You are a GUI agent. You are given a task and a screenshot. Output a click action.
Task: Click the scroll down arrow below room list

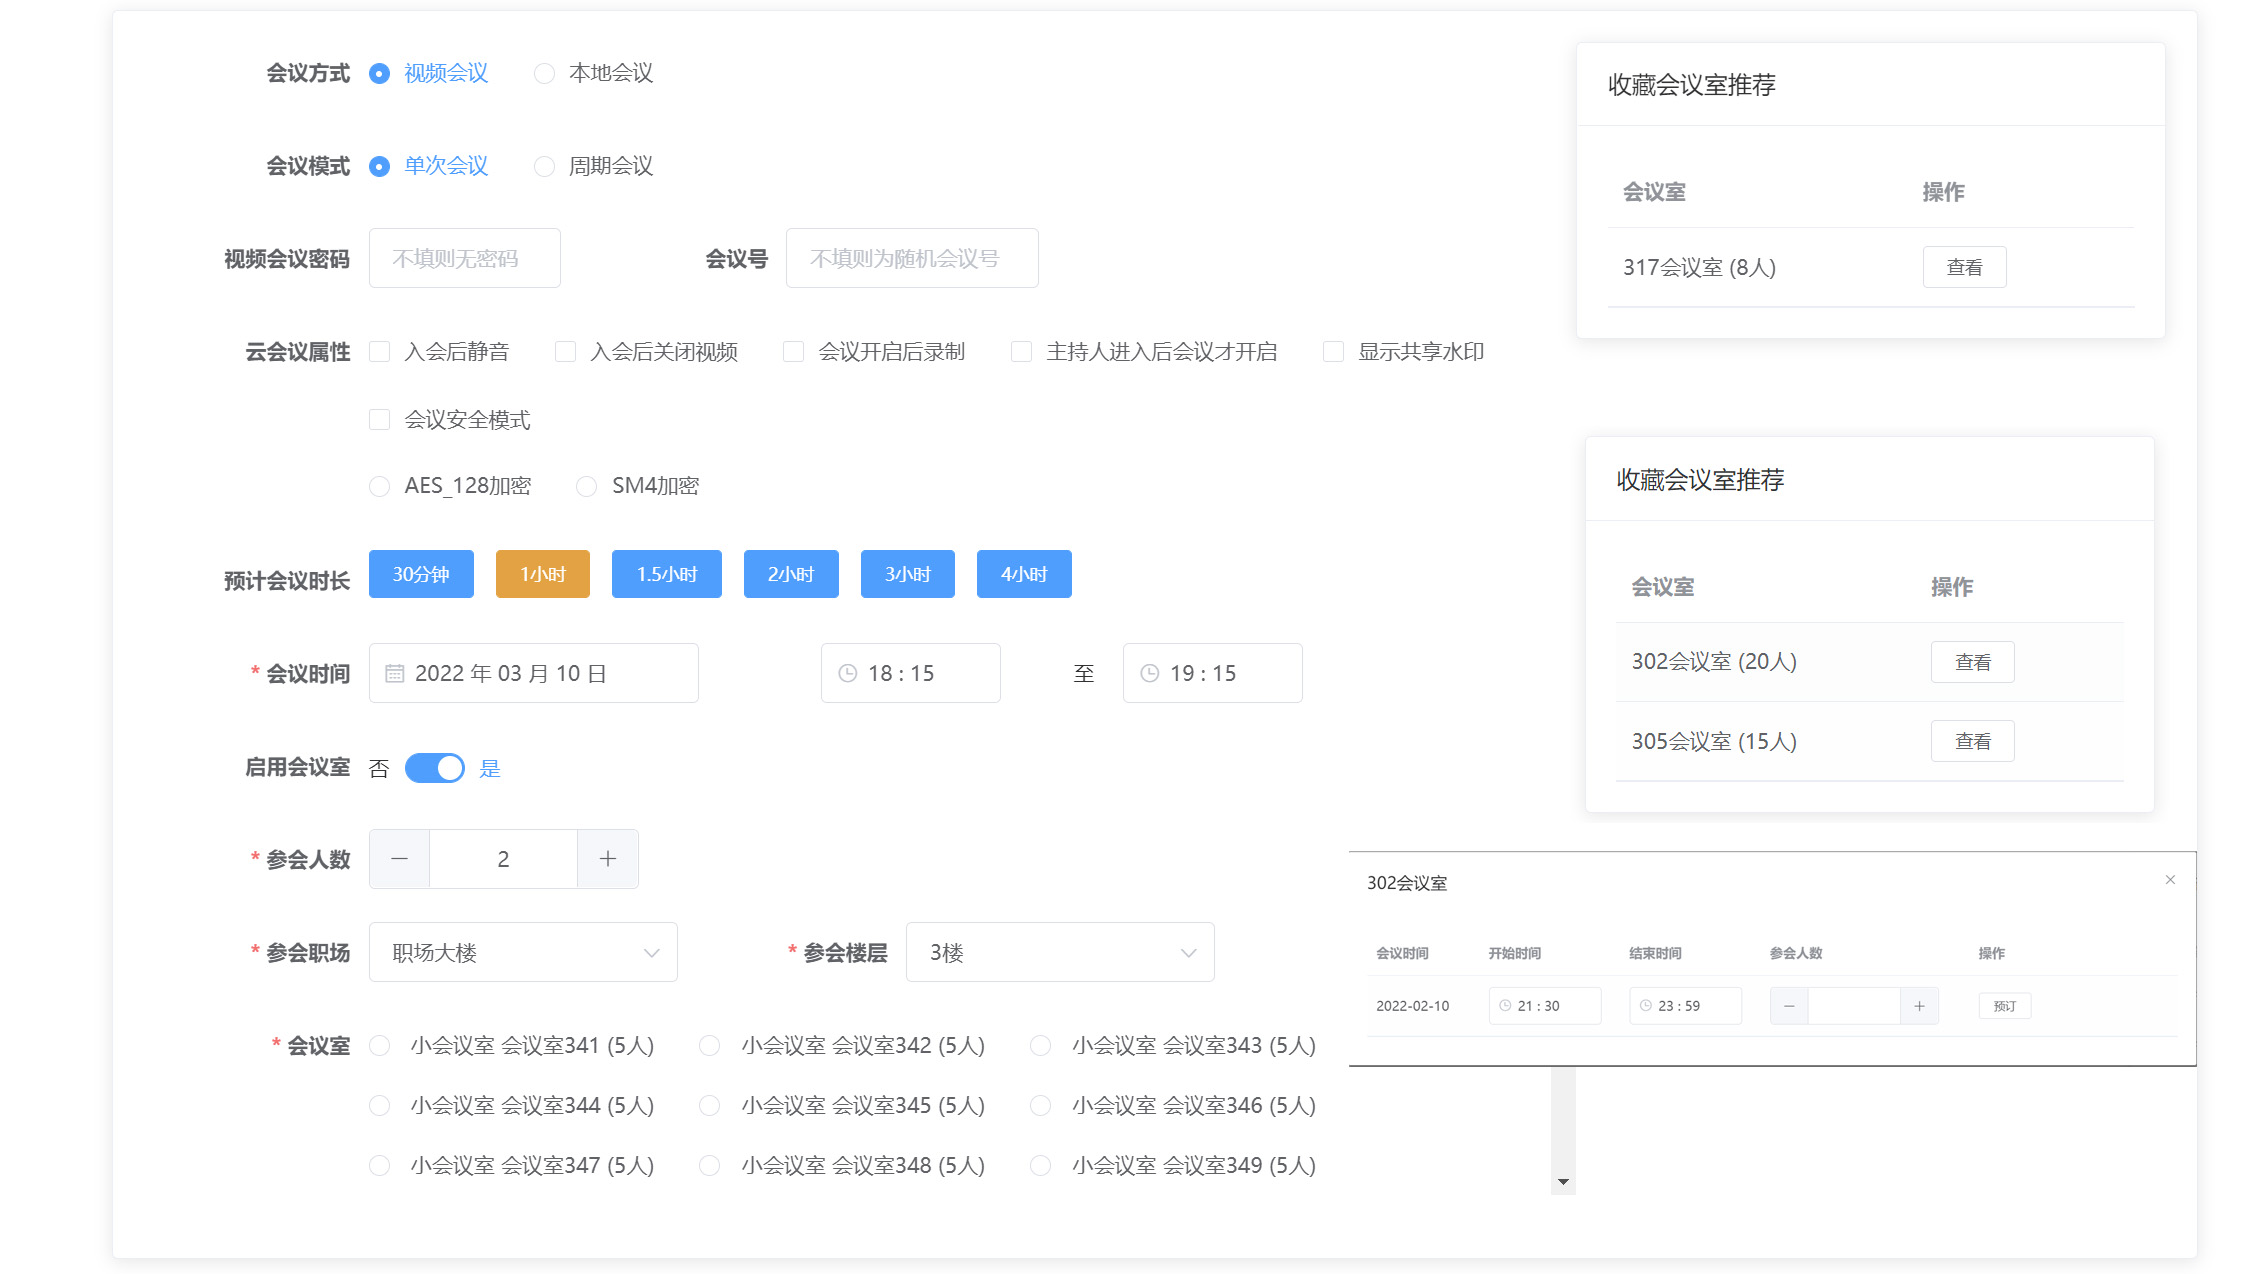[x=1563, y=1182]
